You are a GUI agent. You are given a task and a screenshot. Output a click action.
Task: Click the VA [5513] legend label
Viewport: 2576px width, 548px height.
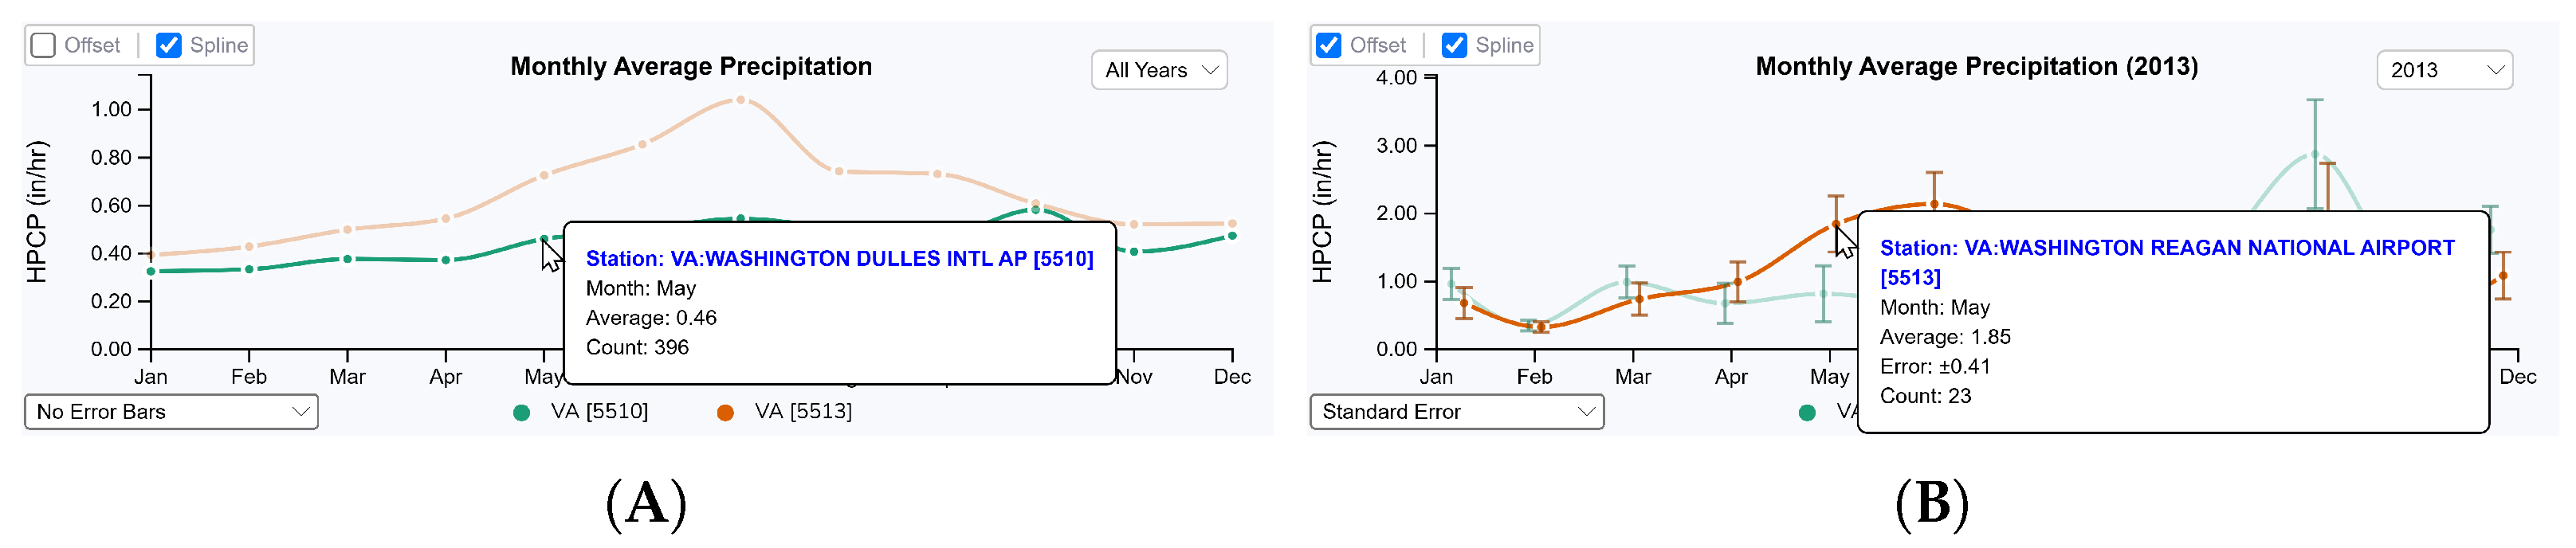click(803, 412)
